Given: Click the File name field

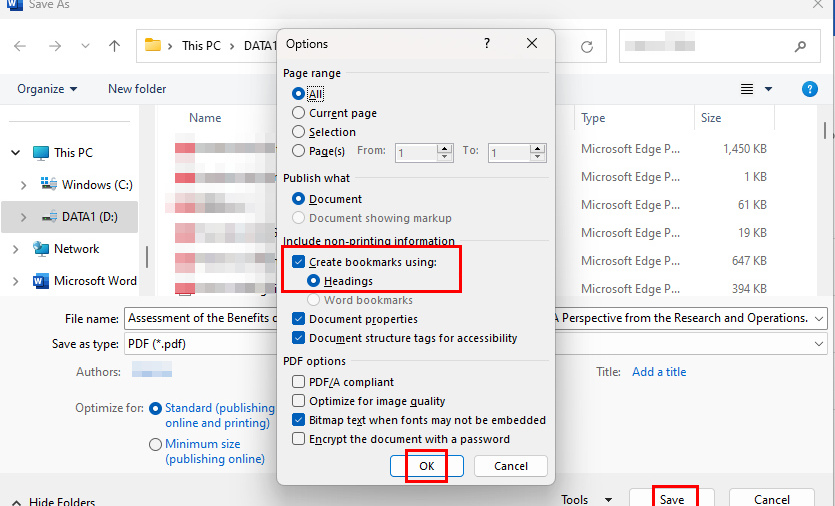Looking at the screenshot, I should pyautogui.click(x=476, y=318).
